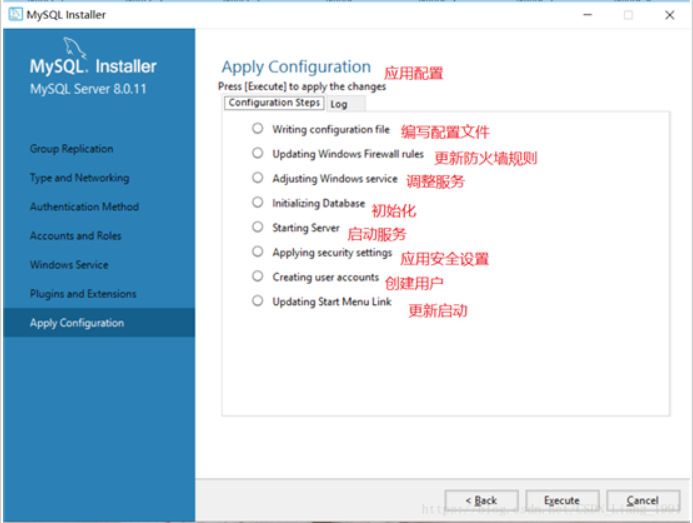Go to Group Replication in sidebar
This screenshot has height=523, width=693.
click(72, 149)
